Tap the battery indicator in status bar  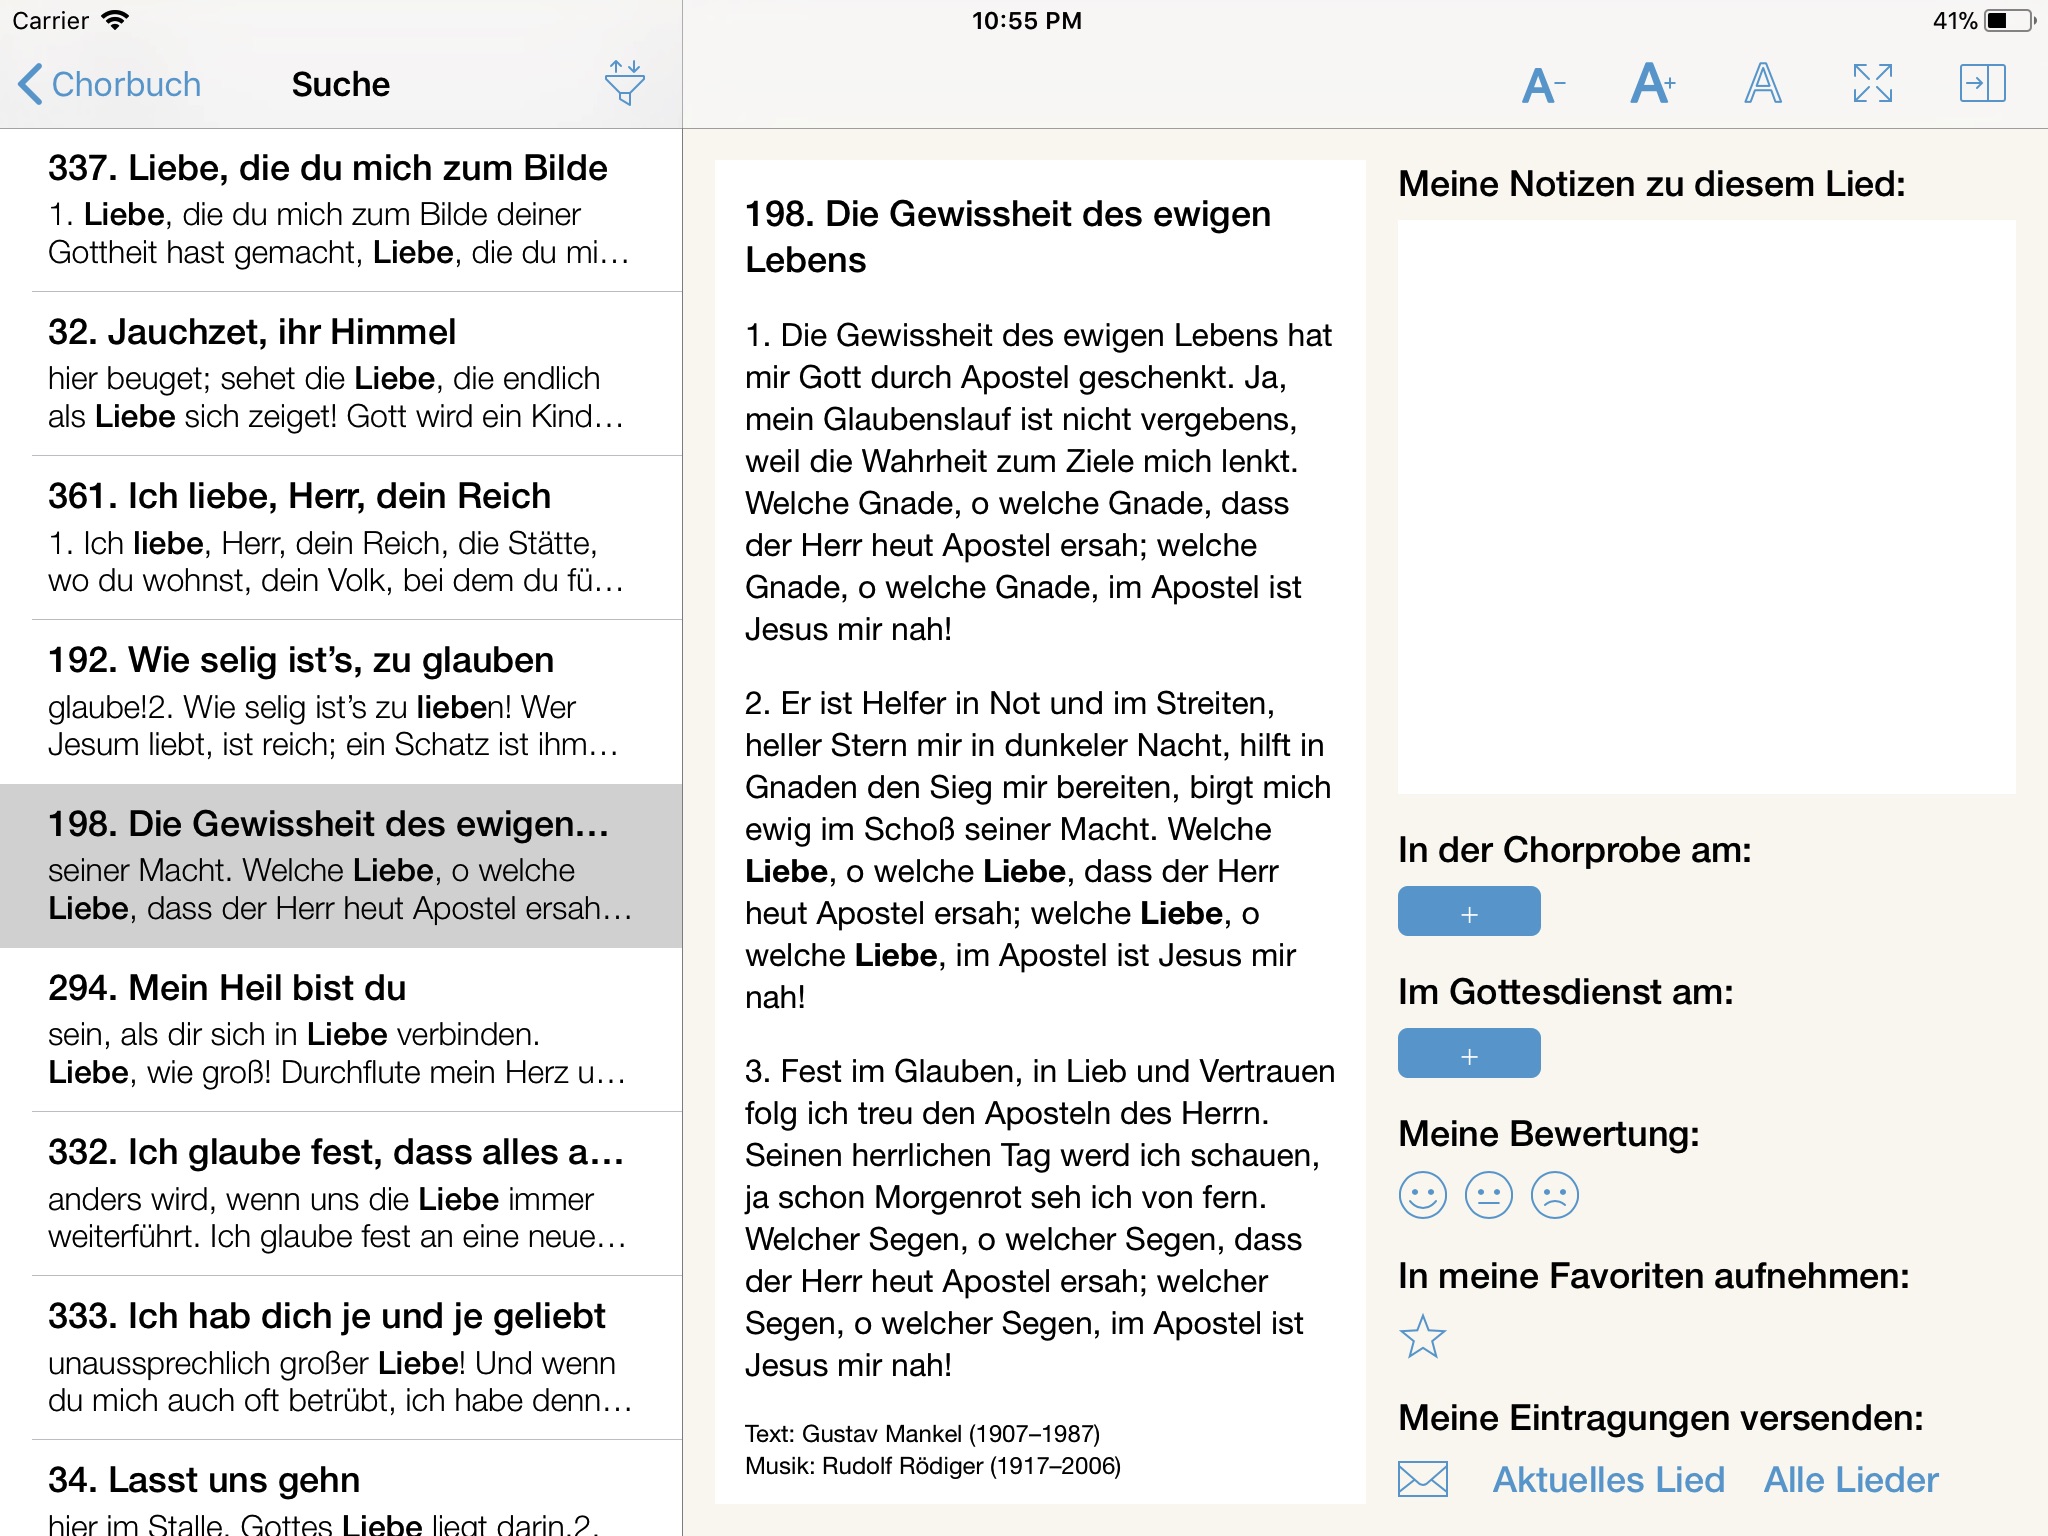point(2010,21)
